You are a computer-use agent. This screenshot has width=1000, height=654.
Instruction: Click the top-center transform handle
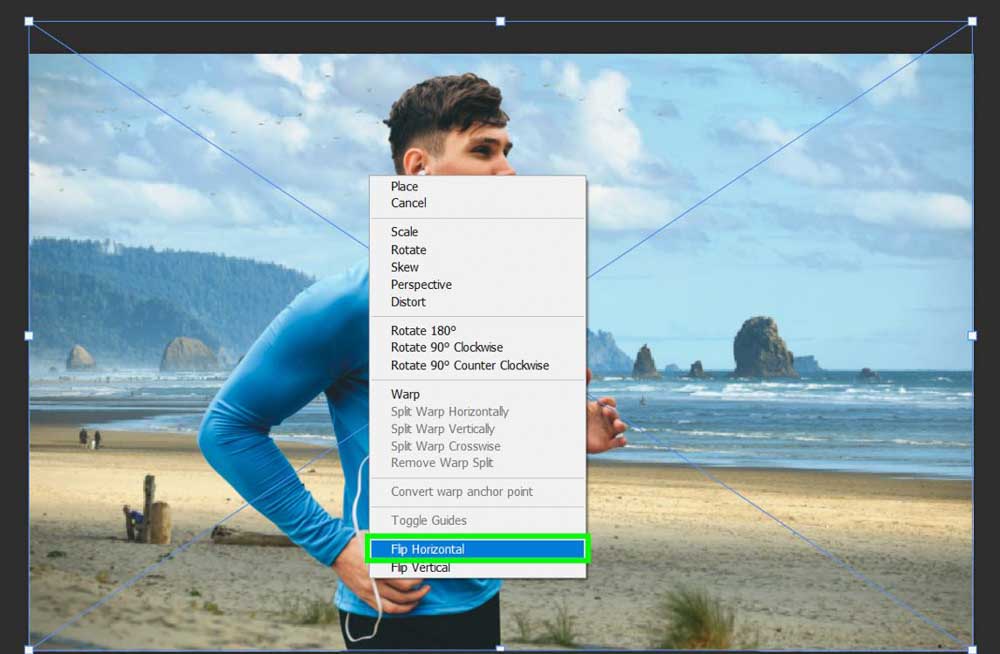coord(501,21)
